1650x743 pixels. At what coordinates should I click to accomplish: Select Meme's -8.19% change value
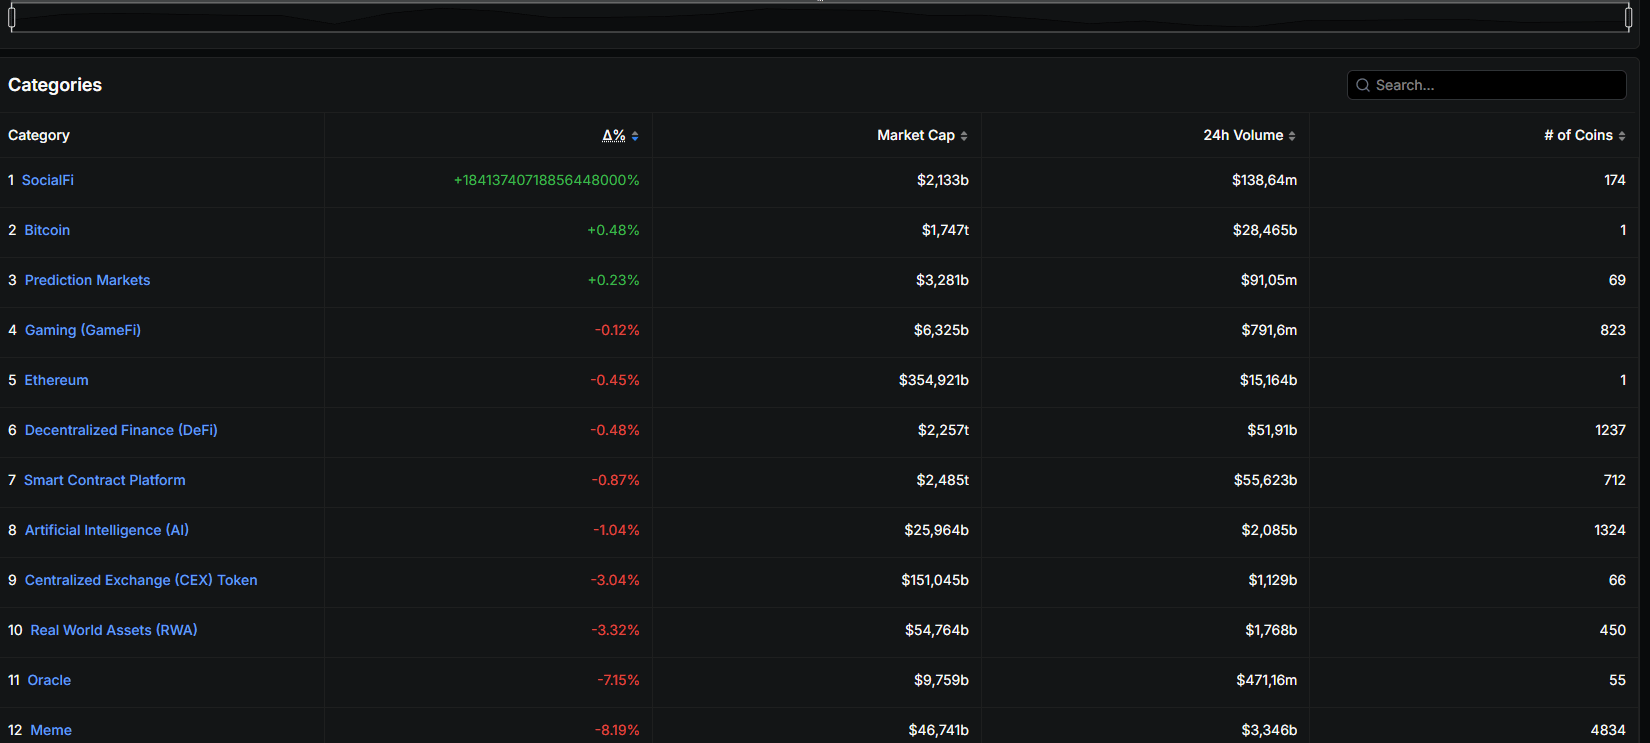(x=617, y=730)
